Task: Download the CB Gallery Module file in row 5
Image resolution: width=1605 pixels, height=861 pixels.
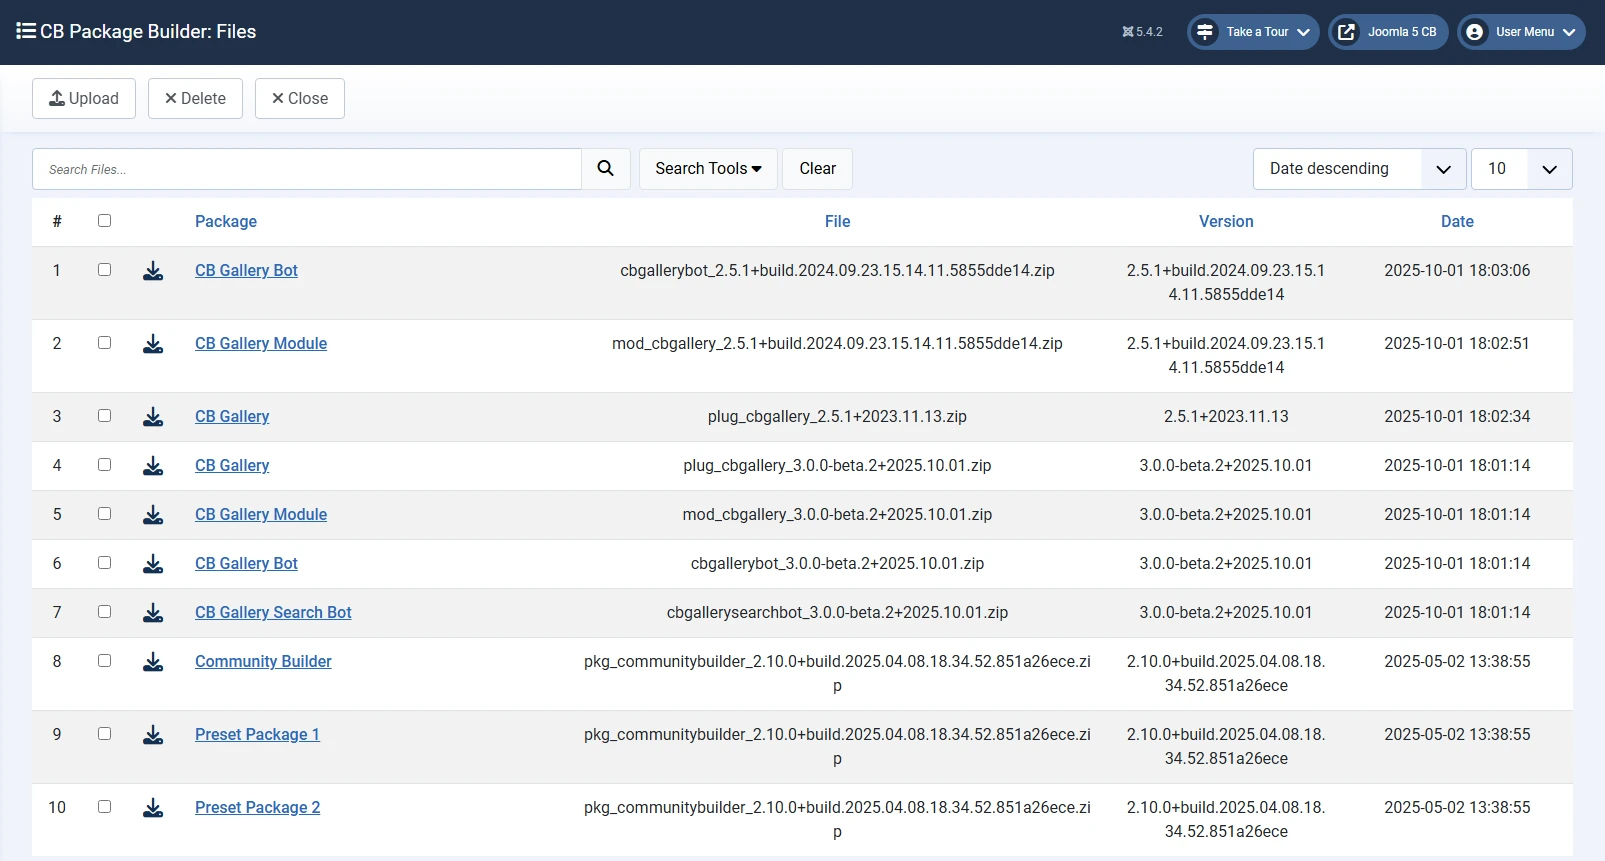Action: pos(153,515)
